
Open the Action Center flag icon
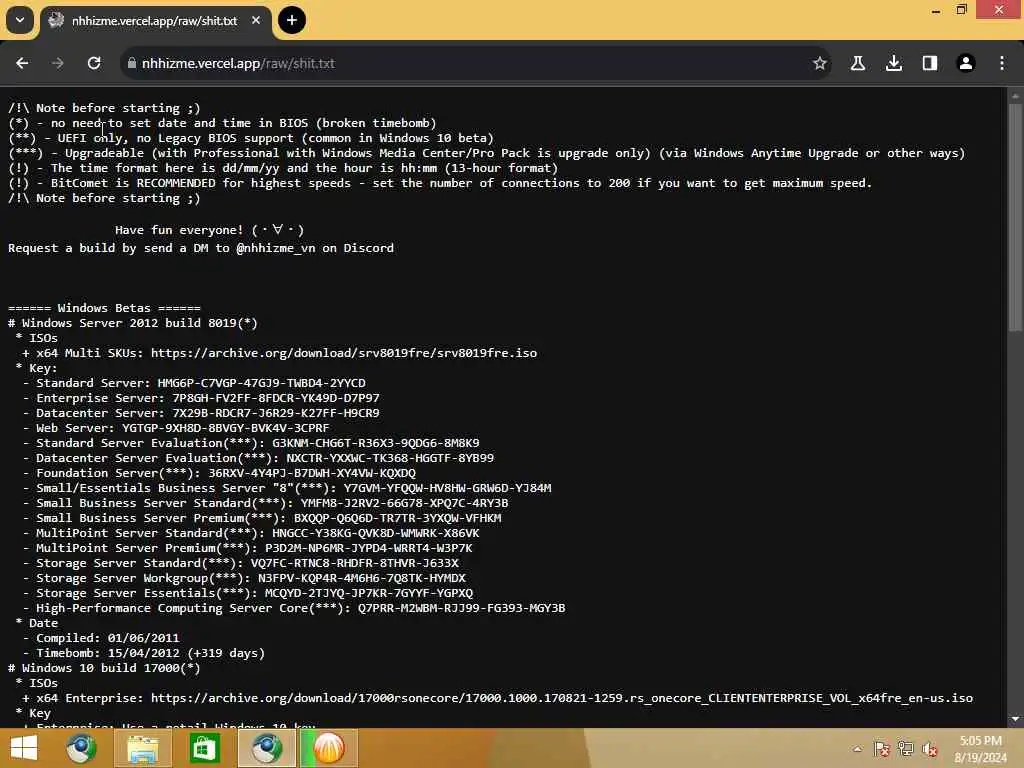click(882, 749)
